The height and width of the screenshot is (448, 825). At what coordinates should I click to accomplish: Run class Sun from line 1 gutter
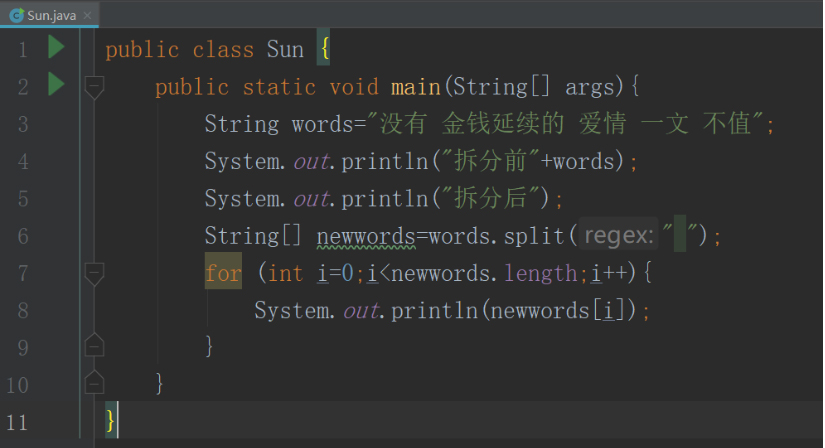(x=56, y=47)
